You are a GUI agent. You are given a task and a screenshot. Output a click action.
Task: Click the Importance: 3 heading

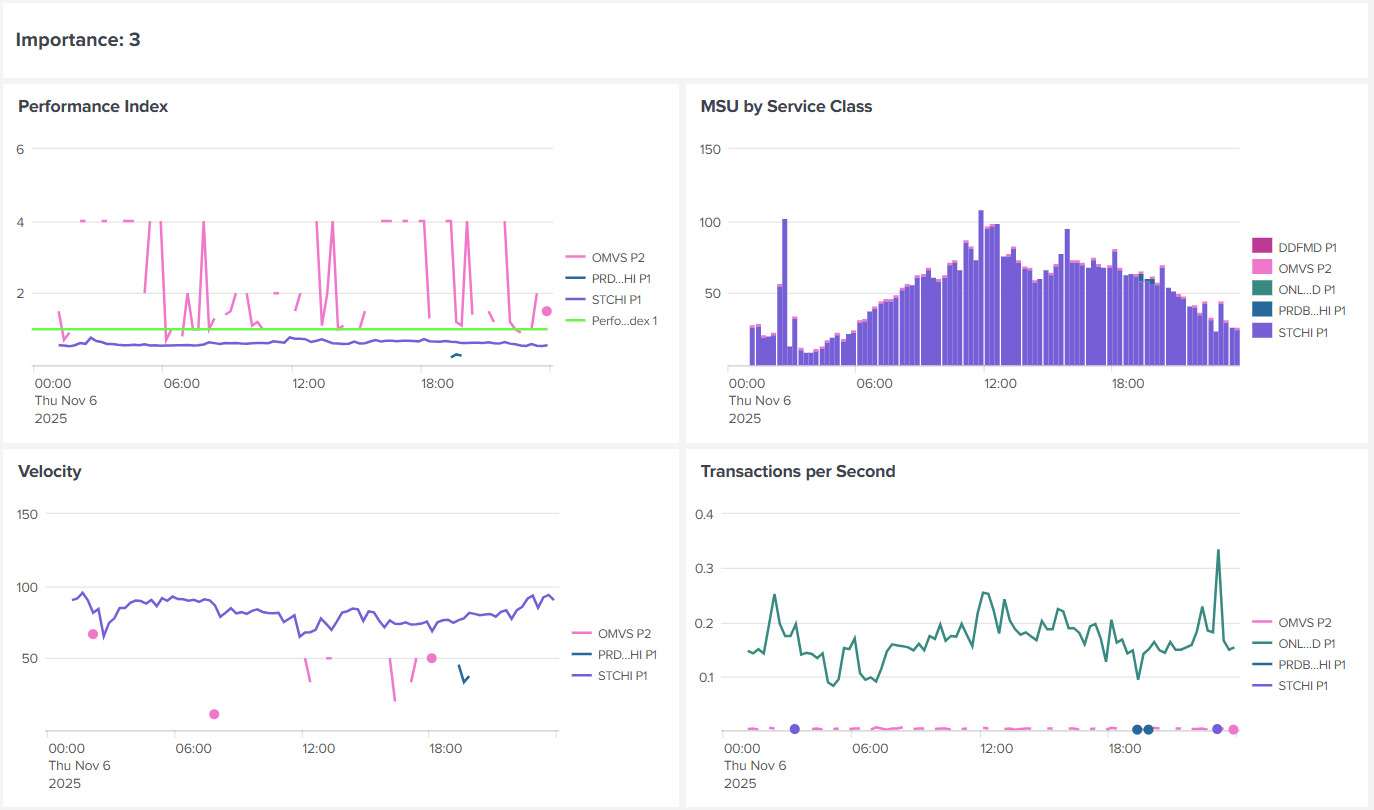tap(78, 40)
